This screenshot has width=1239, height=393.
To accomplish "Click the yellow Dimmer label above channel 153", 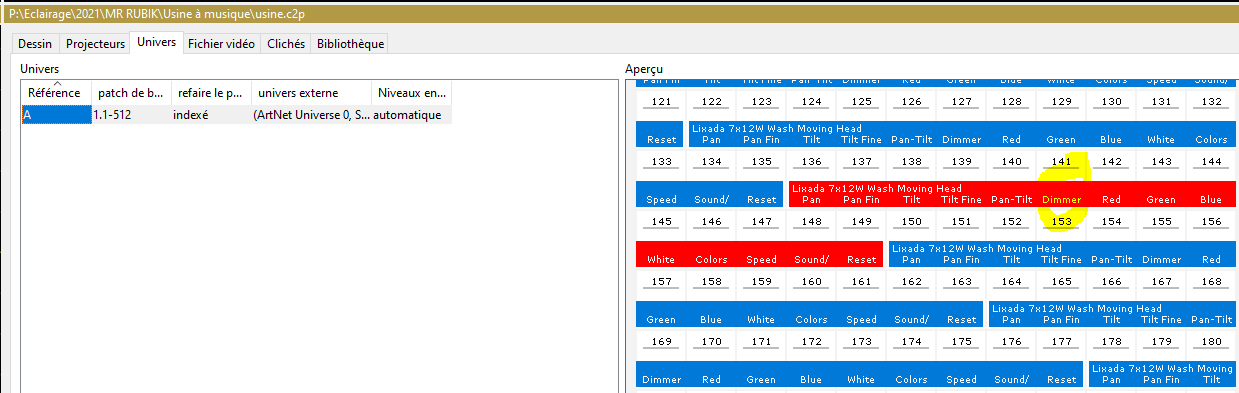I will pos(1061,199).
